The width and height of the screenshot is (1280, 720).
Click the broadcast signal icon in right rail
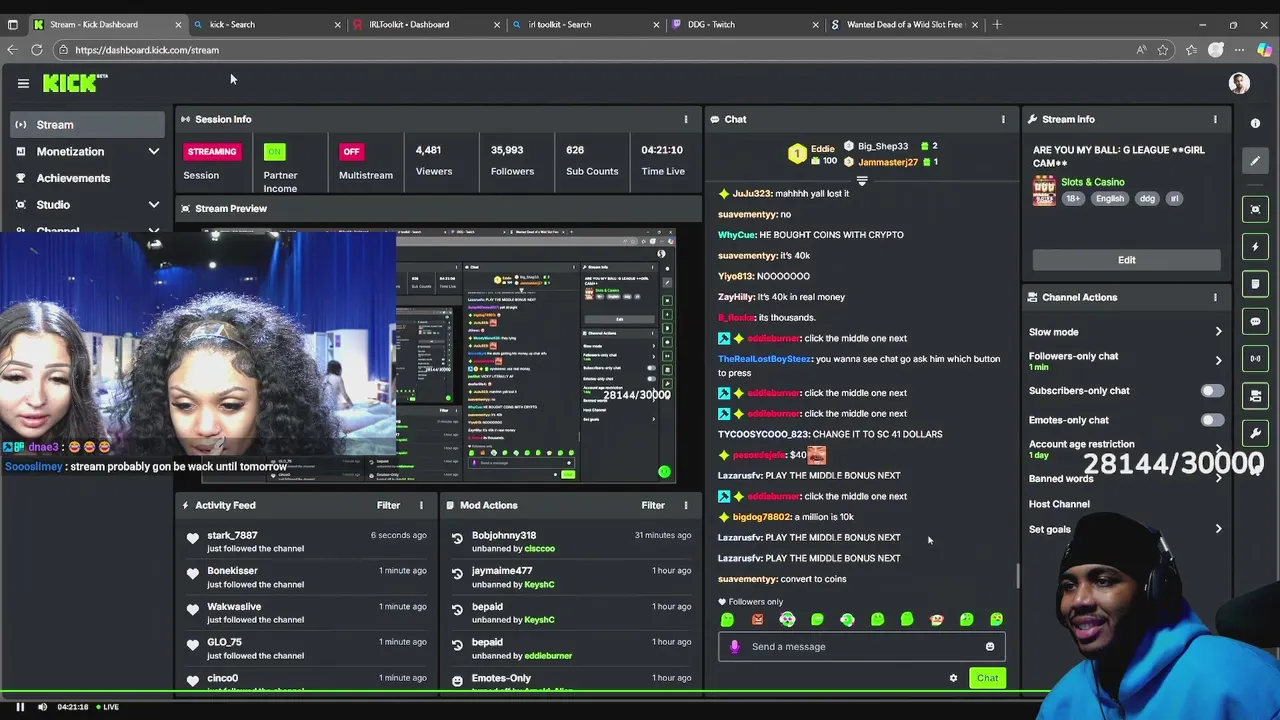point(1255,358)
